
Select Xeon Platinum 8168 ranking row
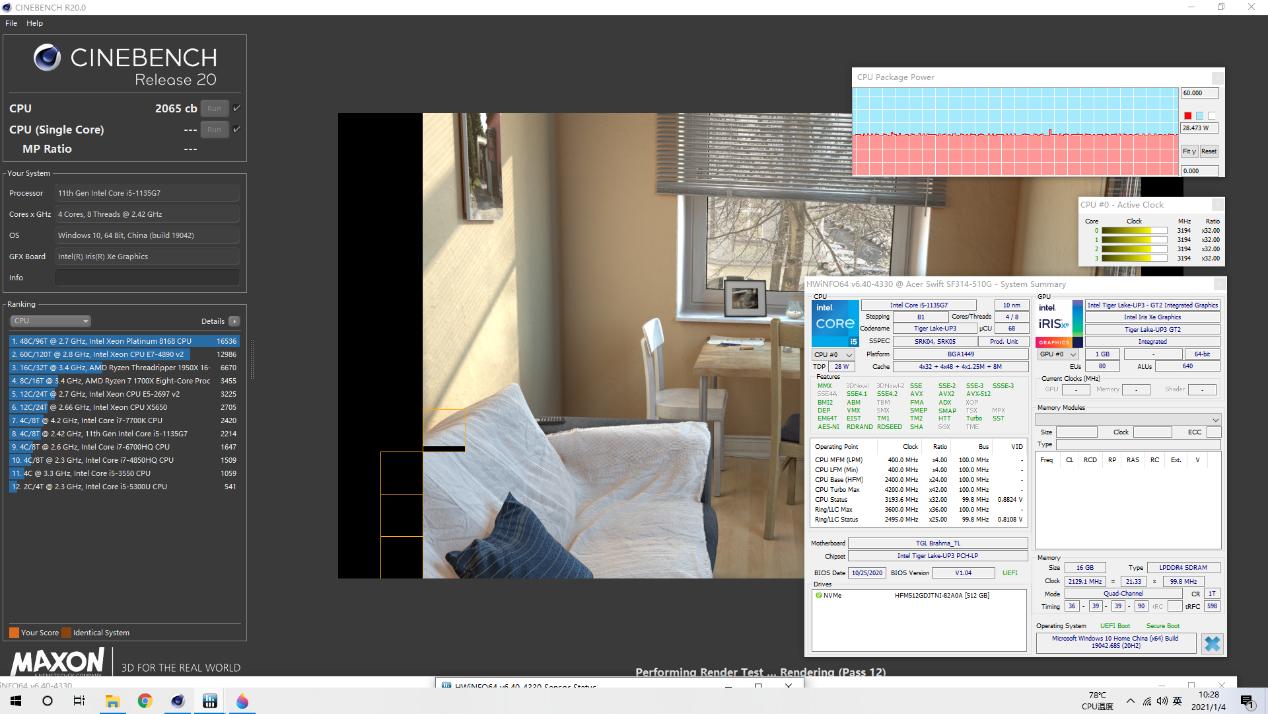pos(124,341)
